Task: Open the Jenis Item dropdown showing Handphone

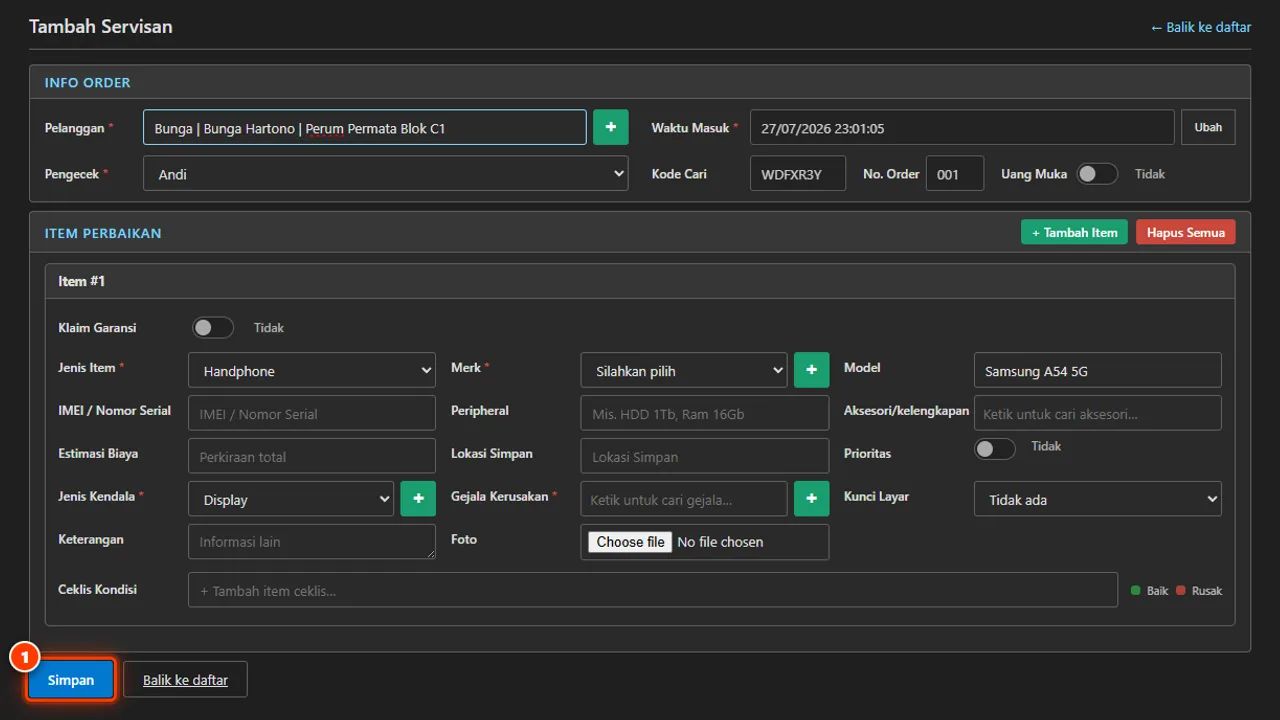Action: [312, 370]
